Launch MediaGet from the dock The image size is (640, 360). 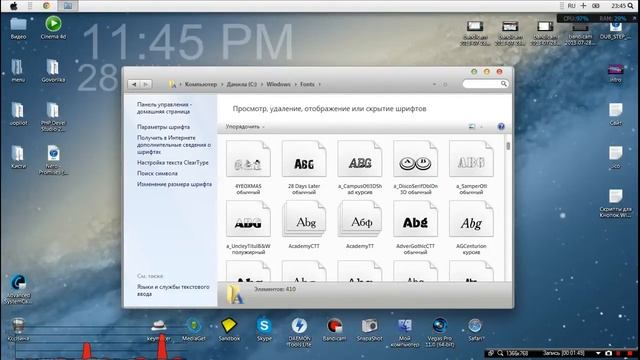click(x=194, y=330)
